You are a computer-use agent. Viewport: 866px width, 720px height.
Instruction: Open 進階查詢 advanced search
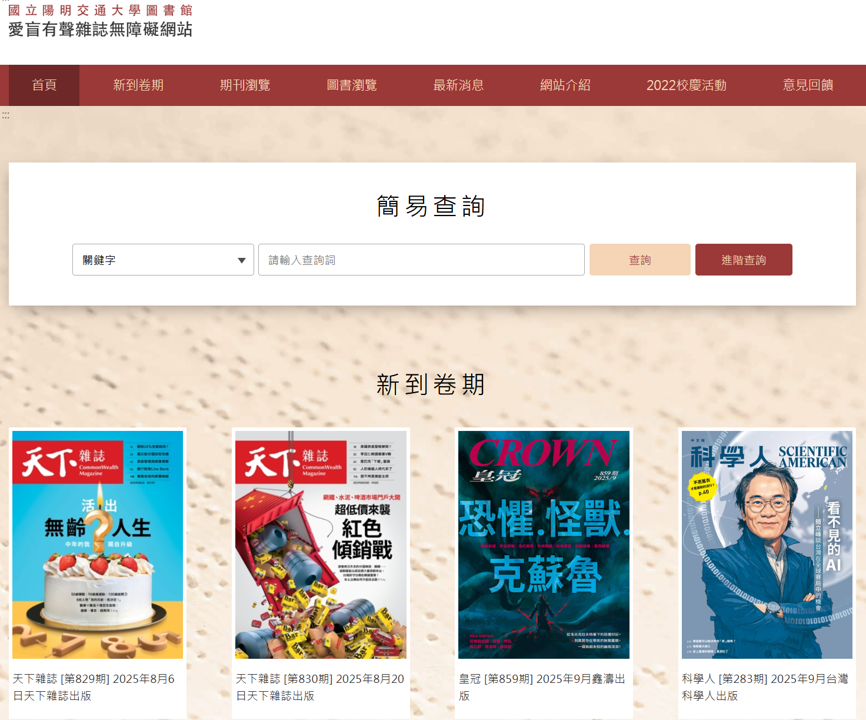(743, 260)
